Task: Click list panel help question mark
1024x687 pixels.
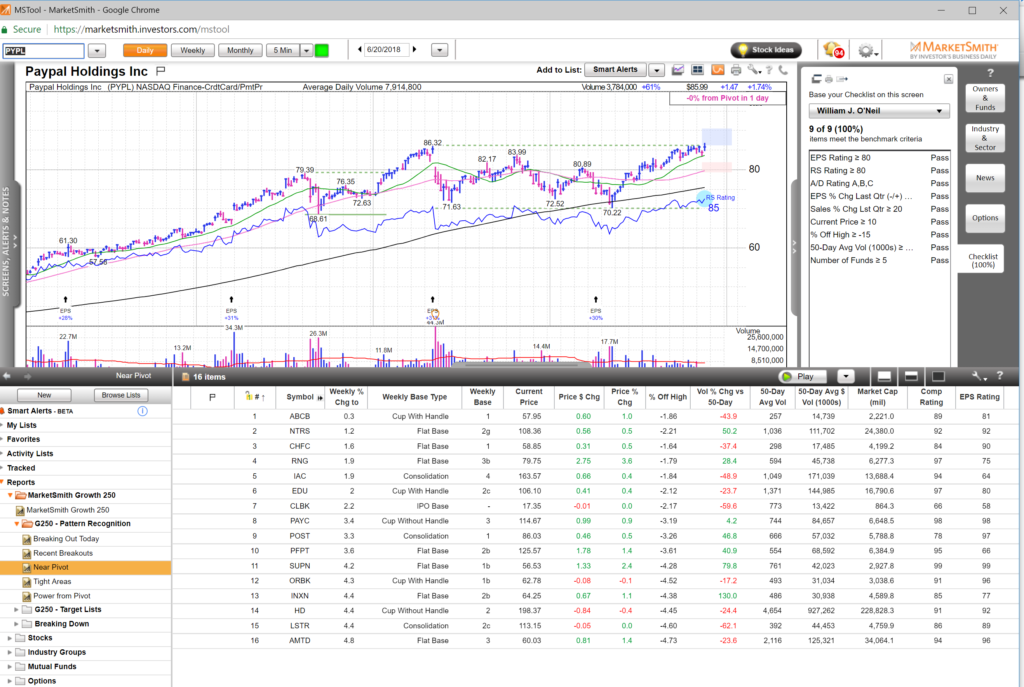Action: click(x=999, y=376)
